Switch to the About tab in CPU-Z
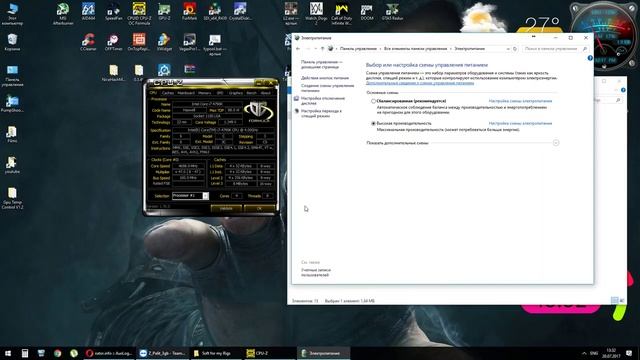This screenshot has height=360, width=640. [x=265, y=93]
